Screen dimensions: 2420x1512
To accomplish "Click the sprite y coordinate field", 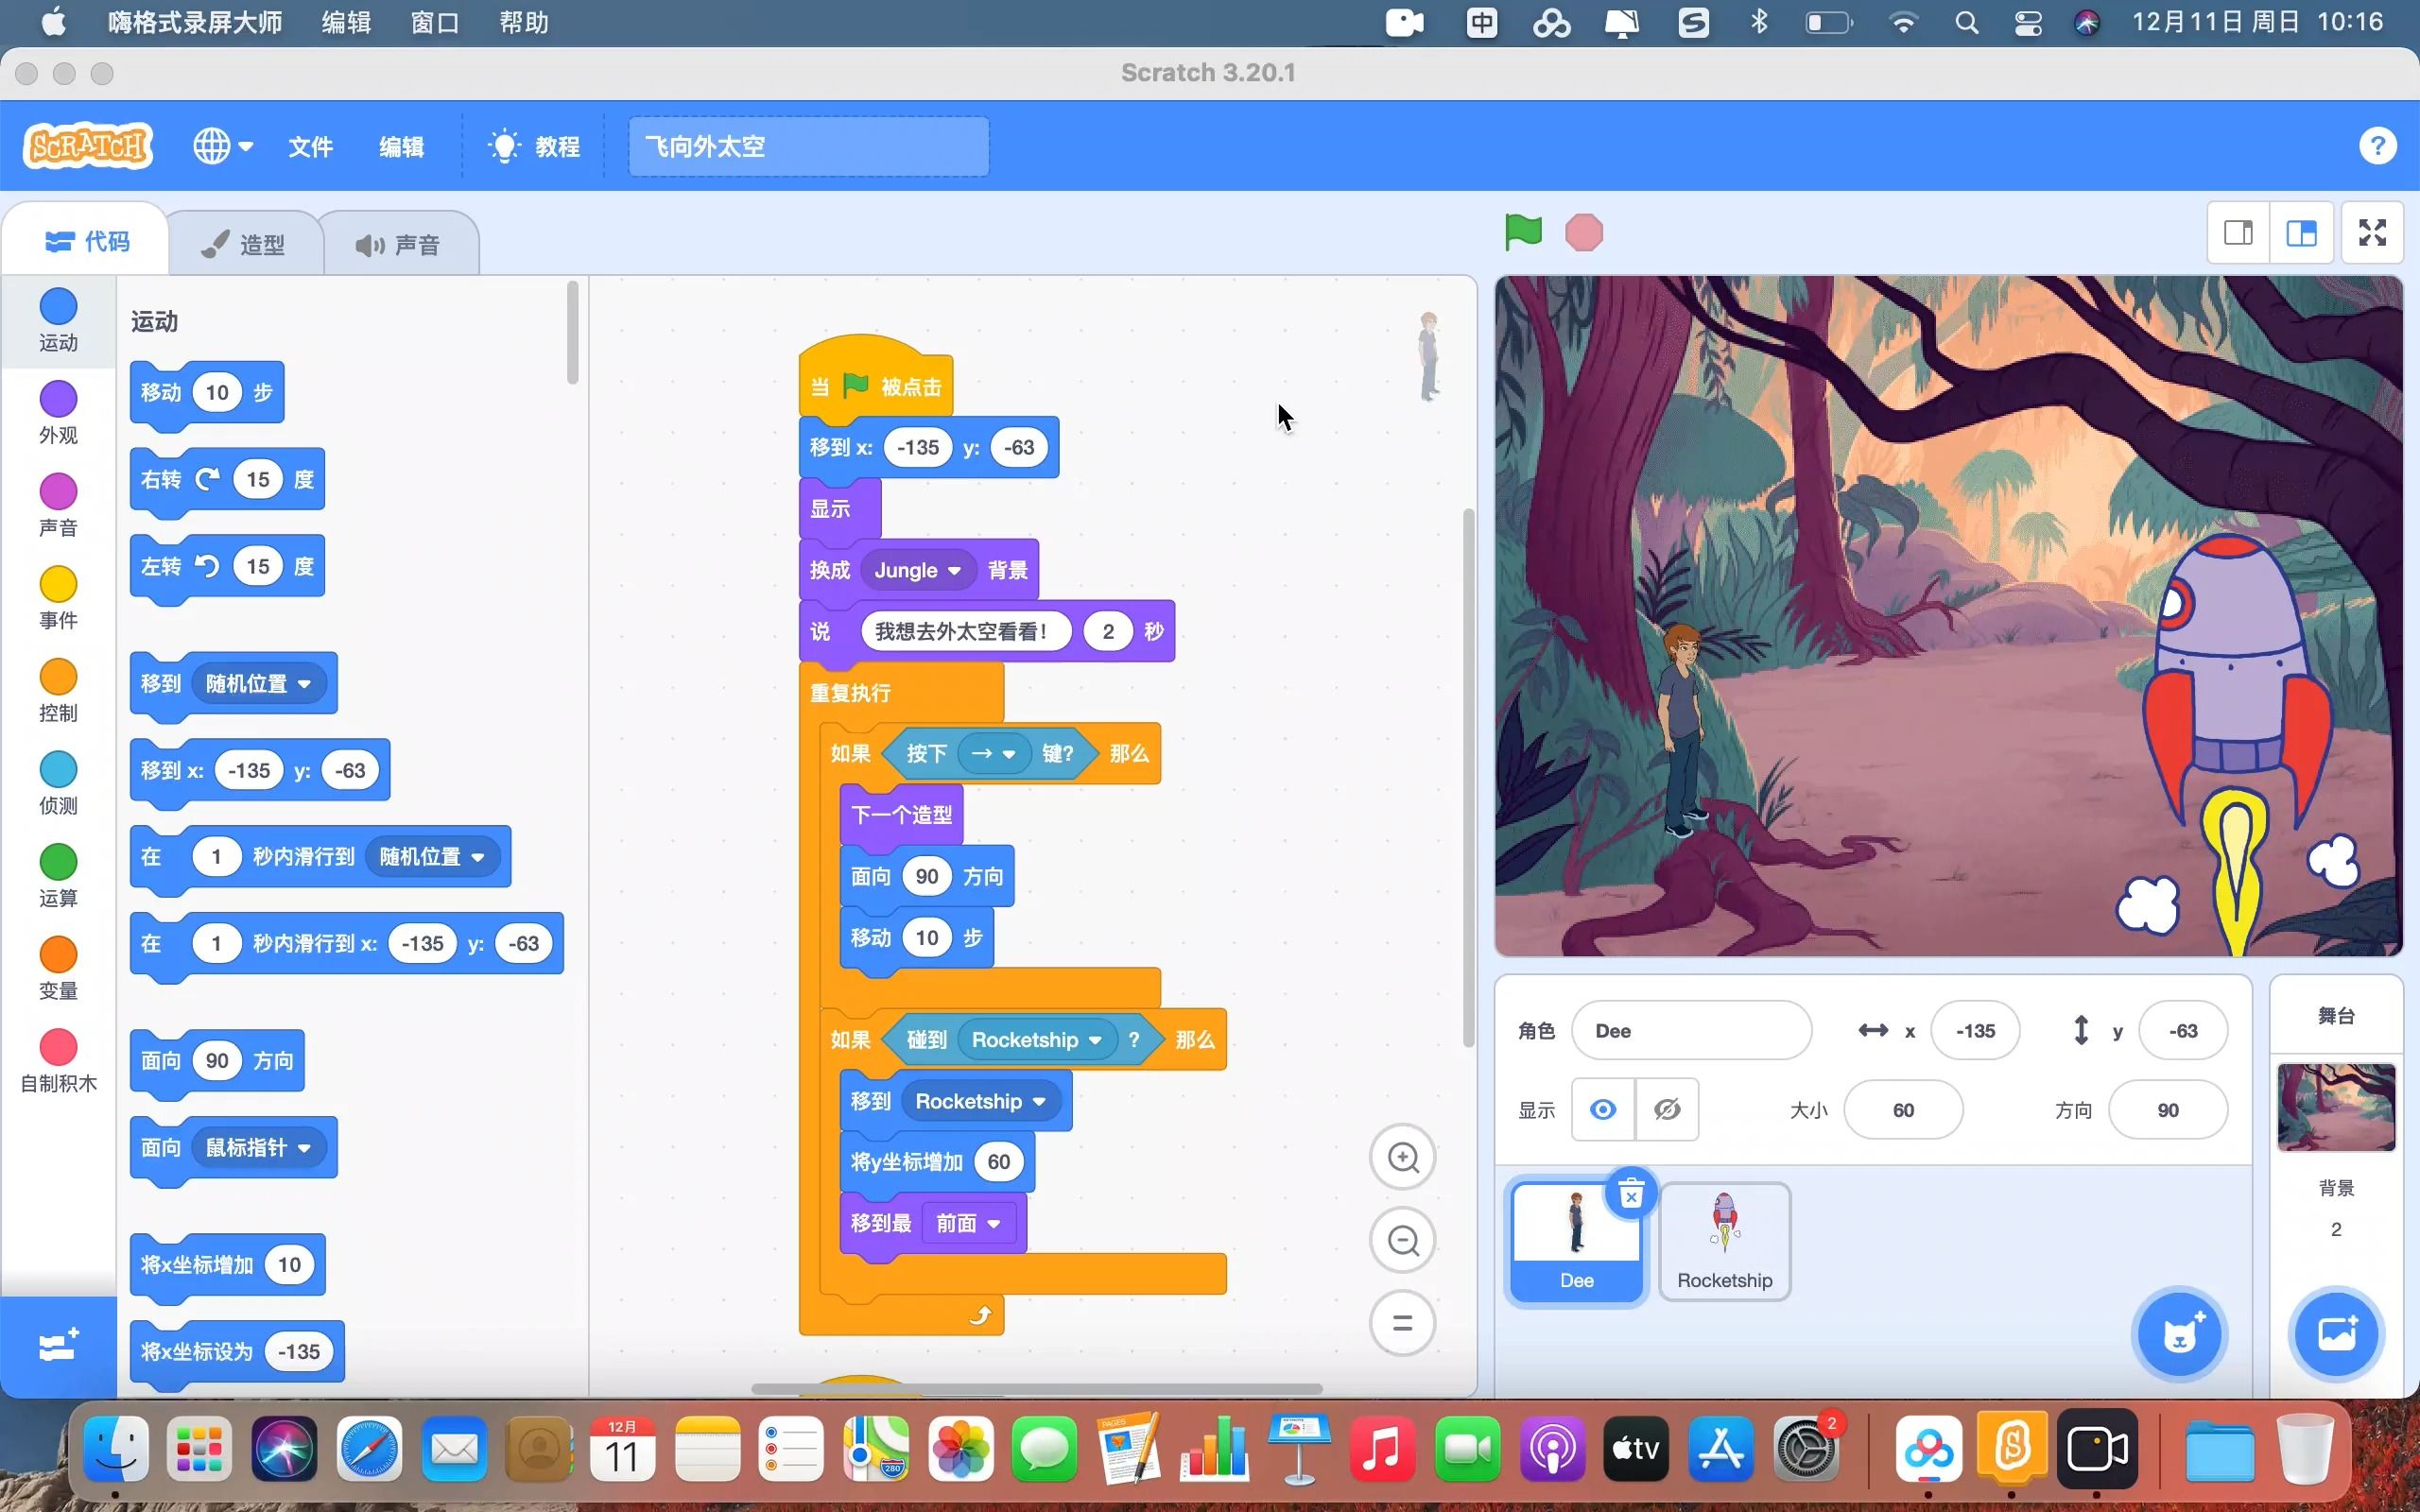I will click(x=2183, y=1031).
